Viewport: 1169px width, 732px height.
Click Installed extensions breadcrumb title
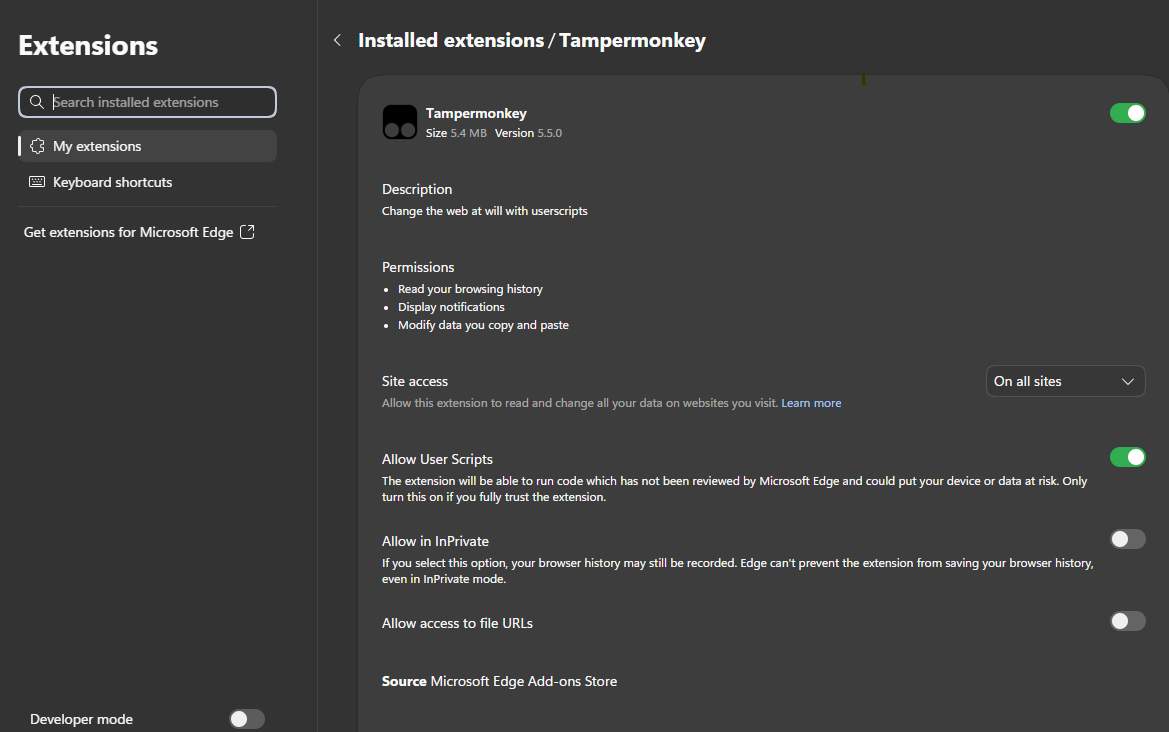click(x=451, y=40)
